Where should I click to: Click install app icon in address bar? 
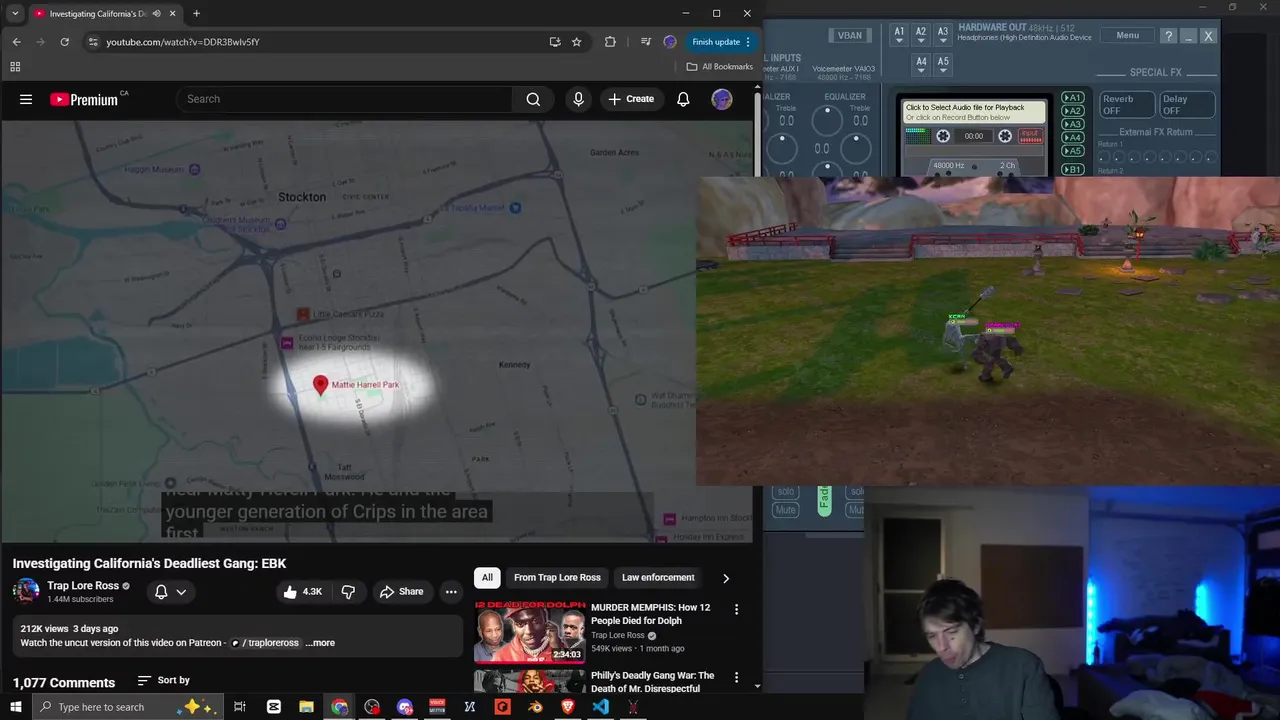pos(555,42)
